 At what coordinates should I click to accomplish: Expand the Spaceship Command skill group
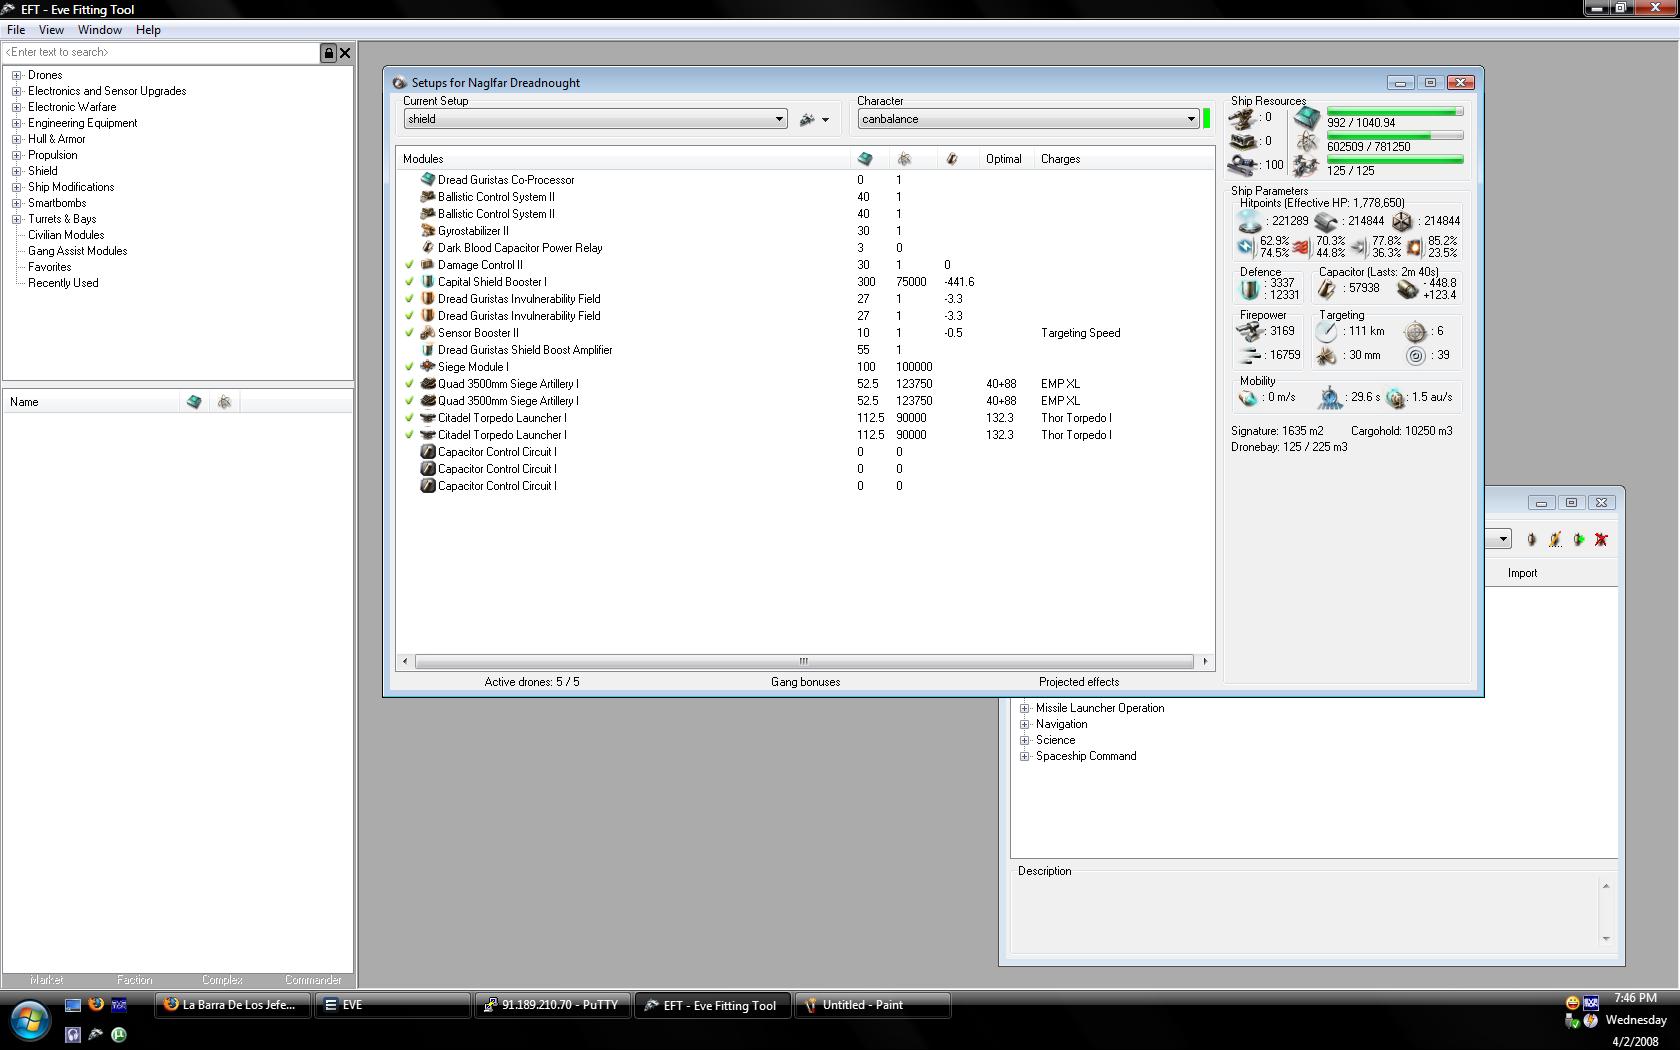point(1025,756)
